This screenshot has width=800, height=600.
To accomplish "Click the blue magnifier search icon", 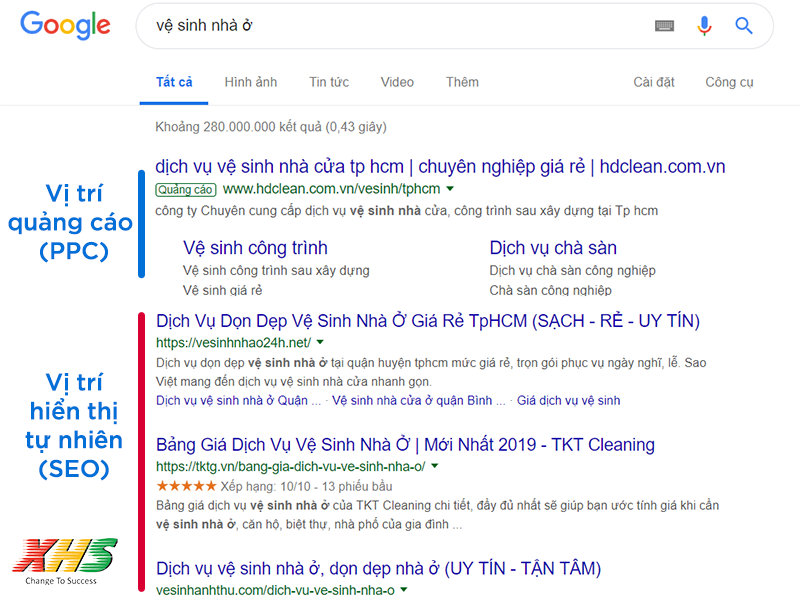I will (743, 26).
